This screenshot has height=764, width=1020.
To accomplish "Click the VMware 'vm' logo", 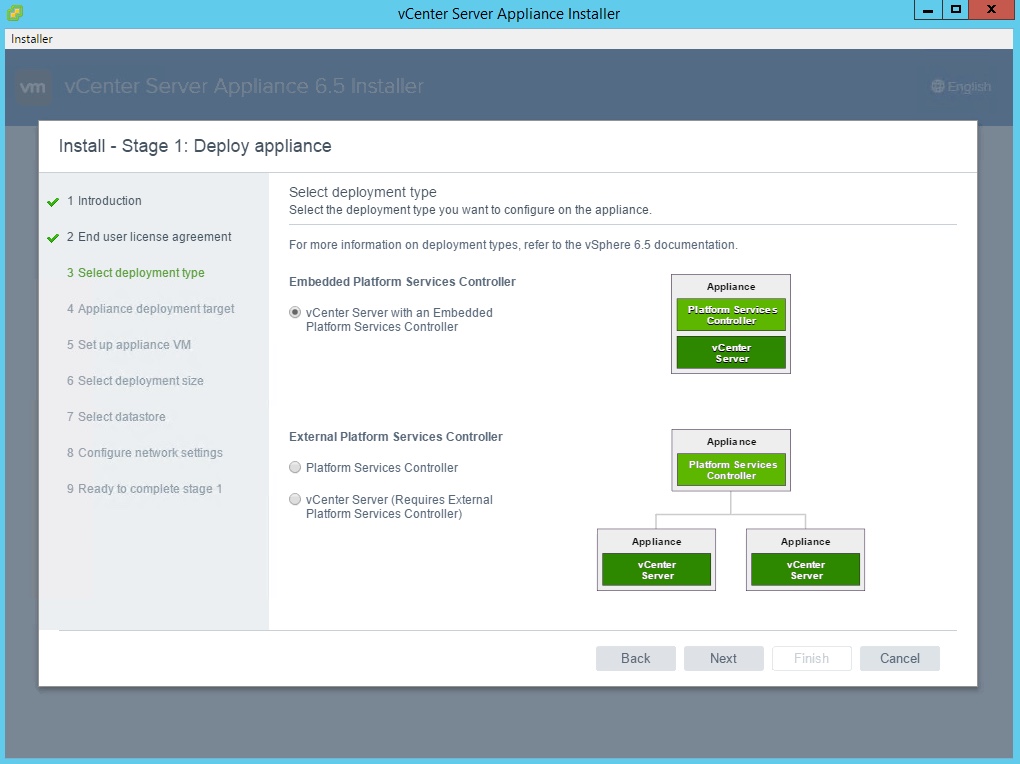I will 35,87.
